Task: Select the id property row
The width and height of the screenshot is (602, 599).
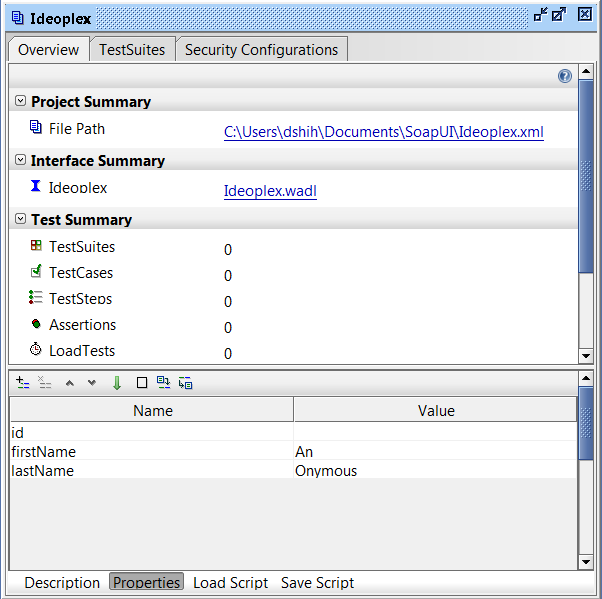Action: click(x=293, y=432)
